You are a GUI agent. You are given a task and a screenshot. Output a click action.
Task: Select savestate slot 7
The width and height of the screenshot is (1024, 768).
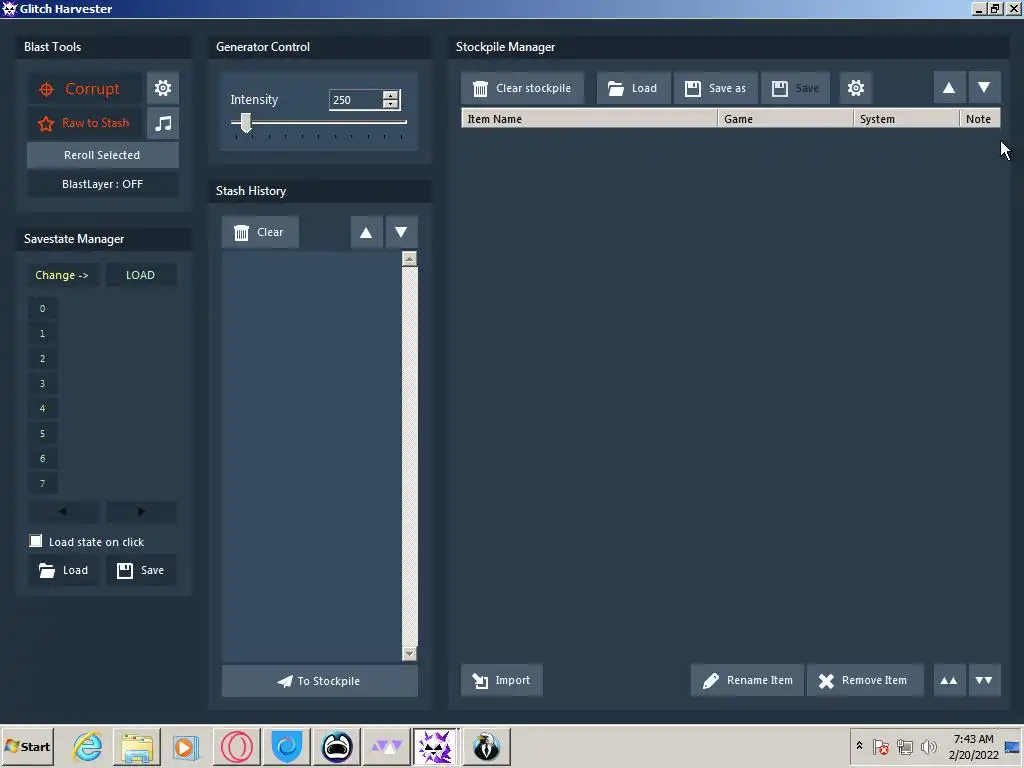[x=42, y=484]
